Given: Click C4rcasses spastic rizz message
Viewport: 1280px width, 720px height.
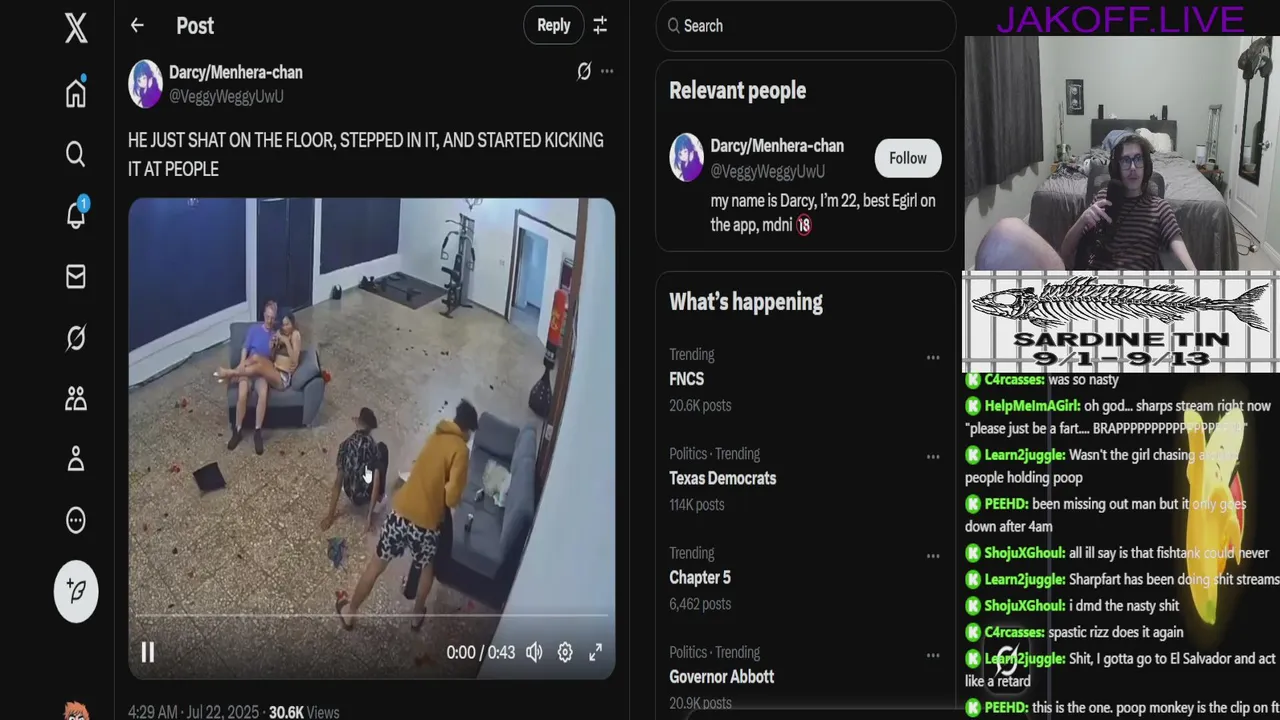Looking at the screenshot, I should click(1074, 632).
